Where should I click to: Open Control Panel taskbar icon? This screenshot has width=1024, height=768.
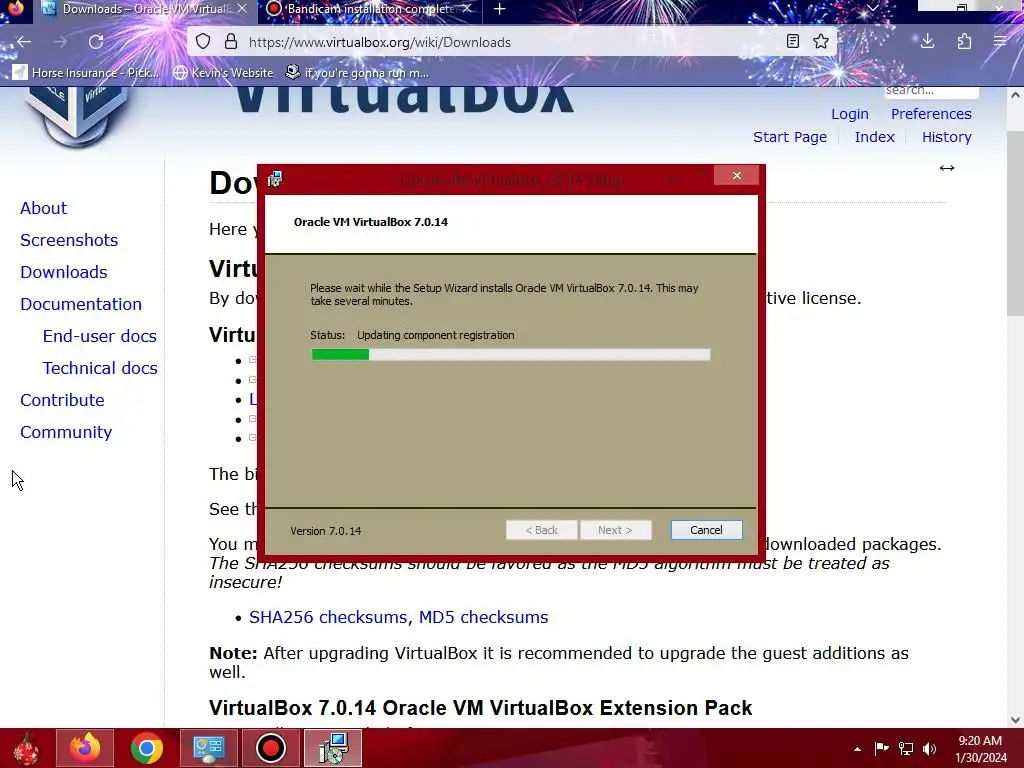pos(209,748)
